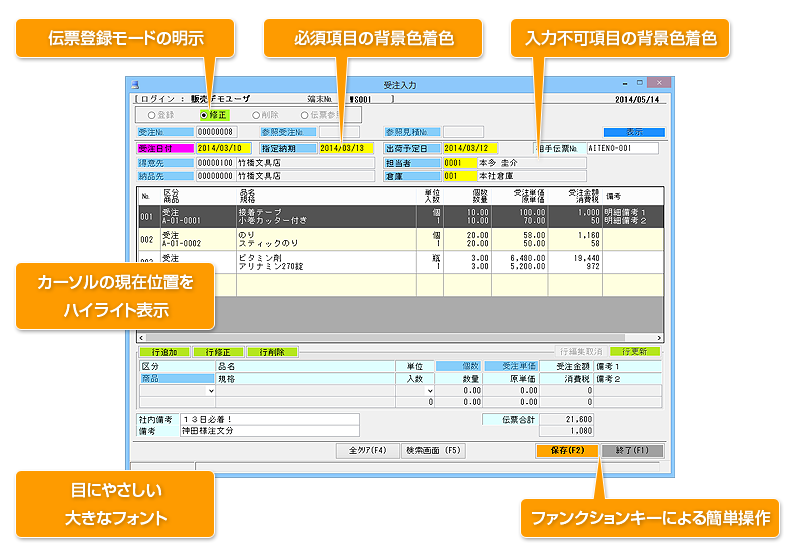Click the 受注単価 input in edit row
The image size is (800, 559).
tap(511, 391)
